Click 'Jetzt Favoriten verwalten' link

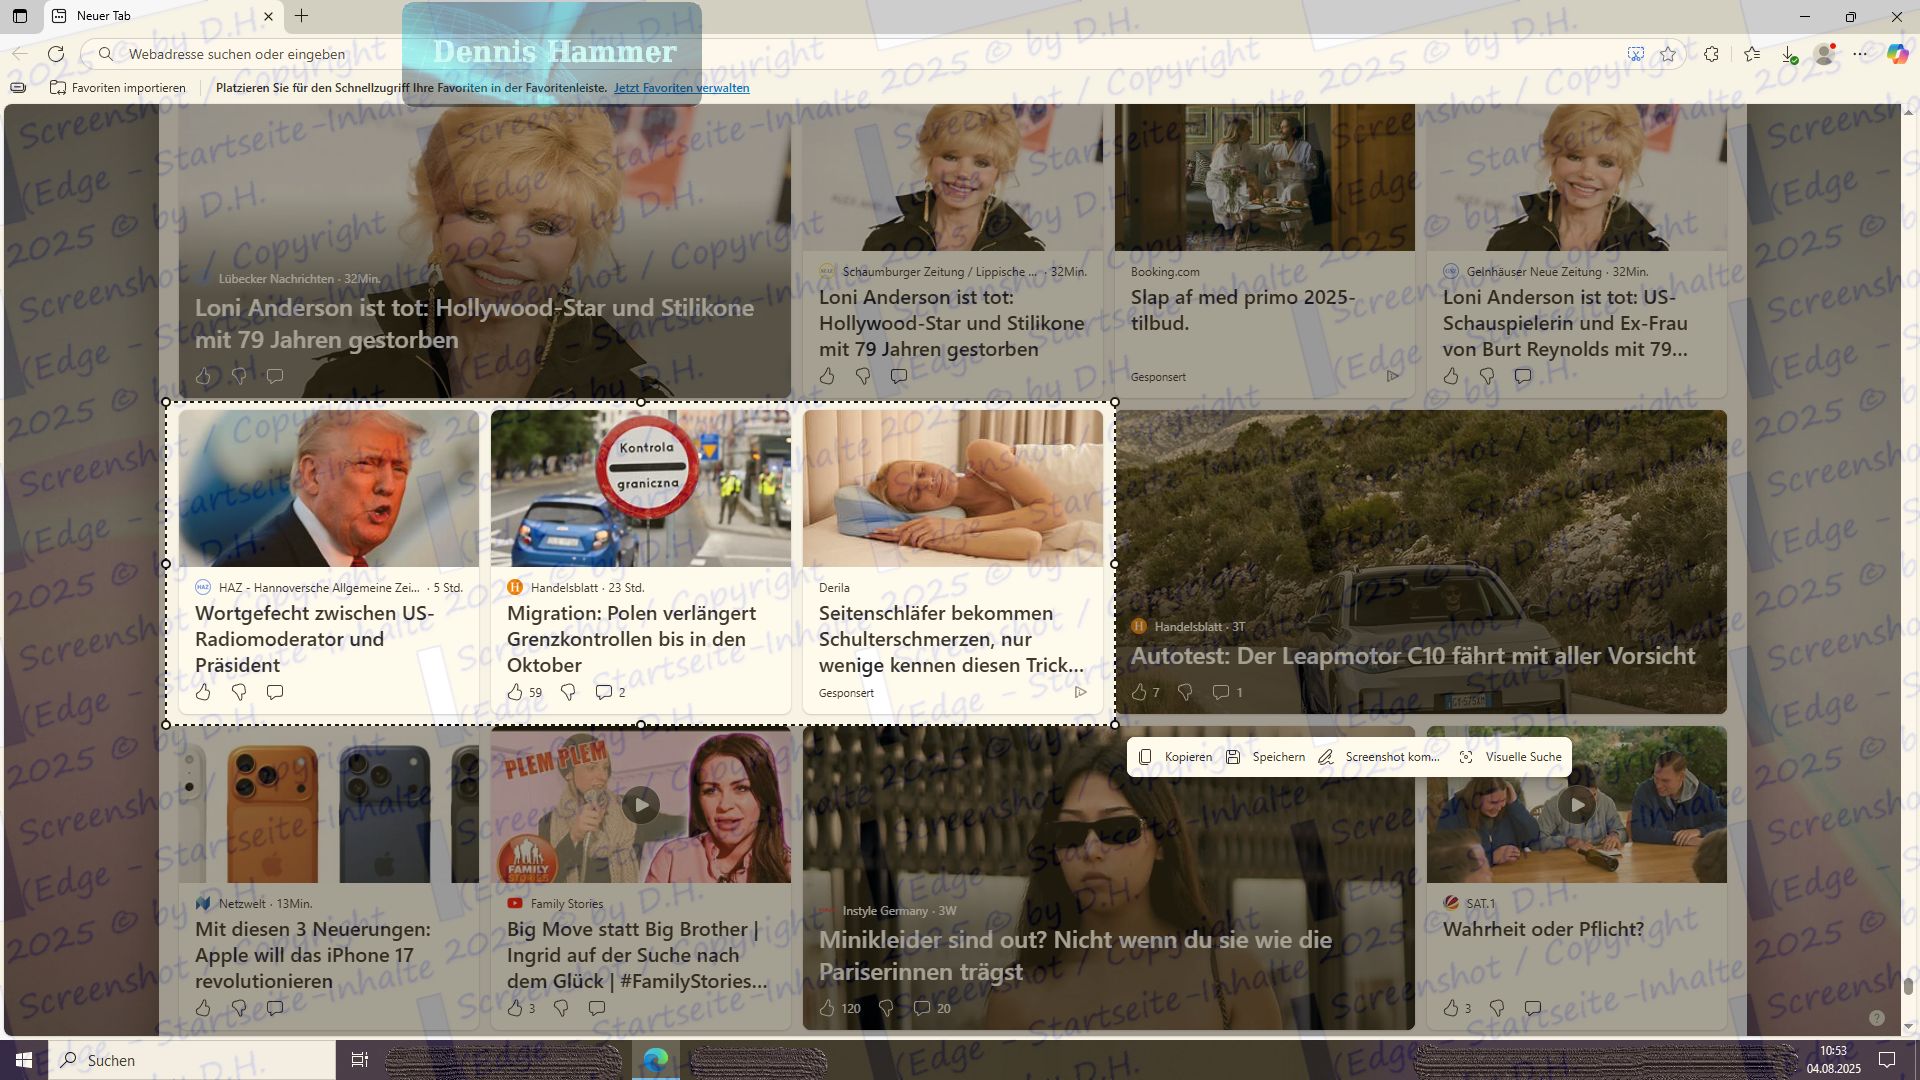click(681, 88)
